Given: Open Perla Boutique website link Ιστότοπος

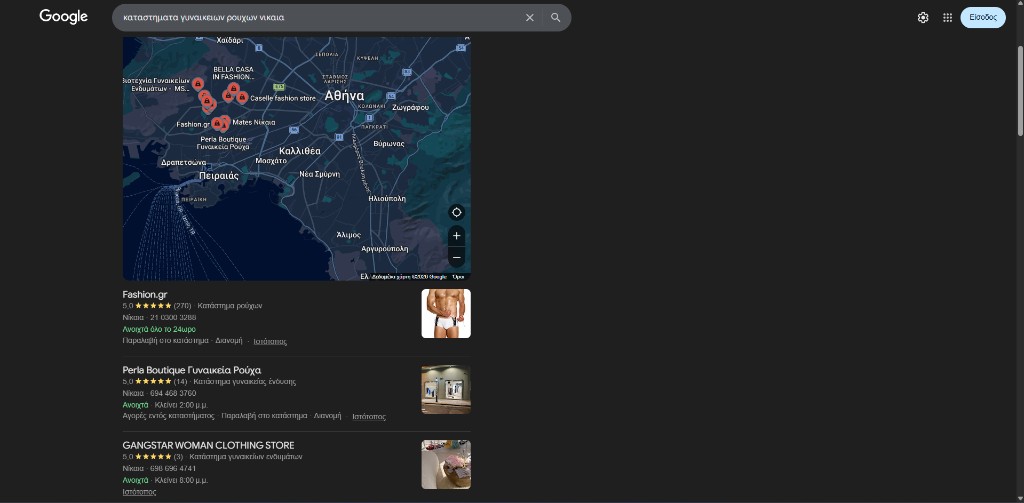Looking at the screenshot, I should tap(369, 416).
